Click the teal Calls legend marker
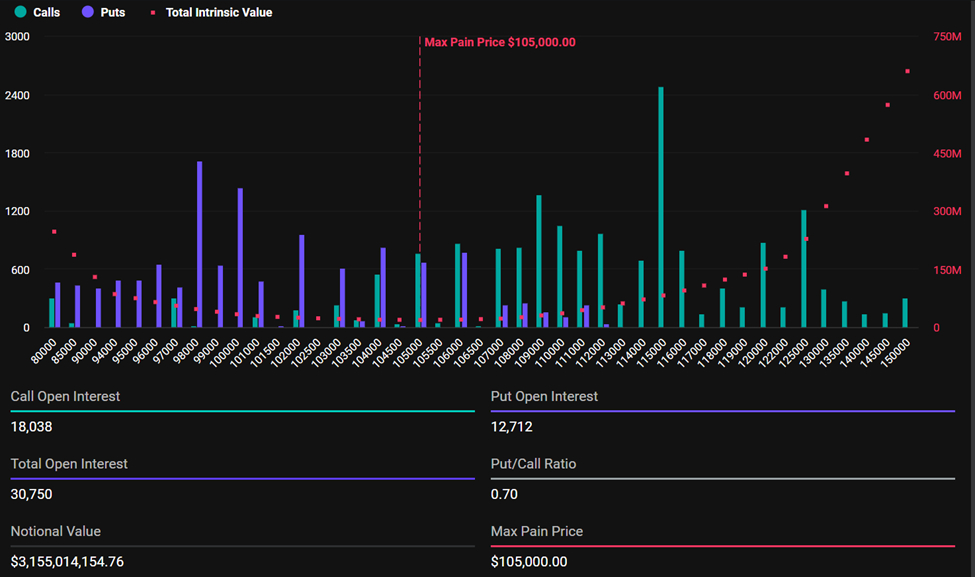The width and height of the screenshot is (975, 577). coord(23,12)
